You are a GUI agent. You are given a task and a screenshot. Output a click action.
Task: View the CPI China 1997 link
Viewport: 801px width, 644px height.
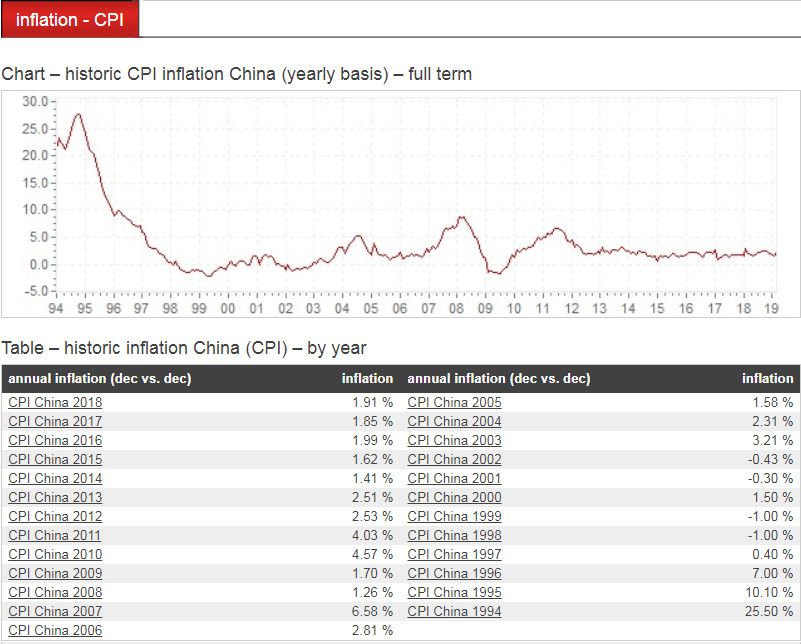(x=455, y=554)
